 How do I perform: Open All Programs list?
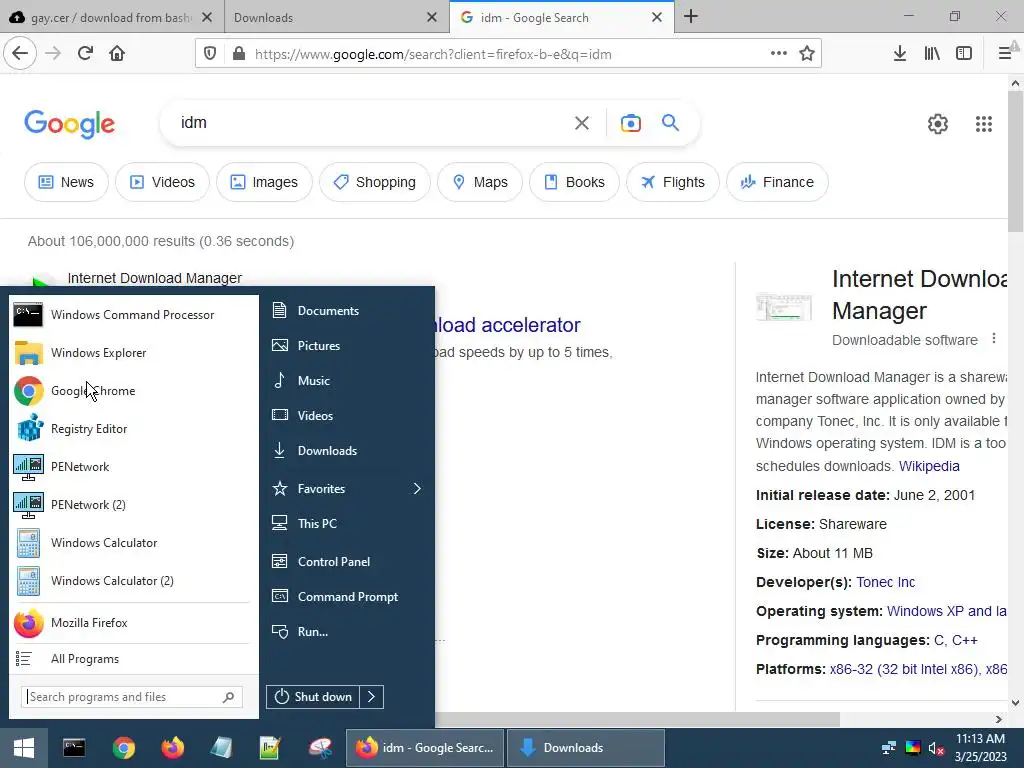point(133,659)
